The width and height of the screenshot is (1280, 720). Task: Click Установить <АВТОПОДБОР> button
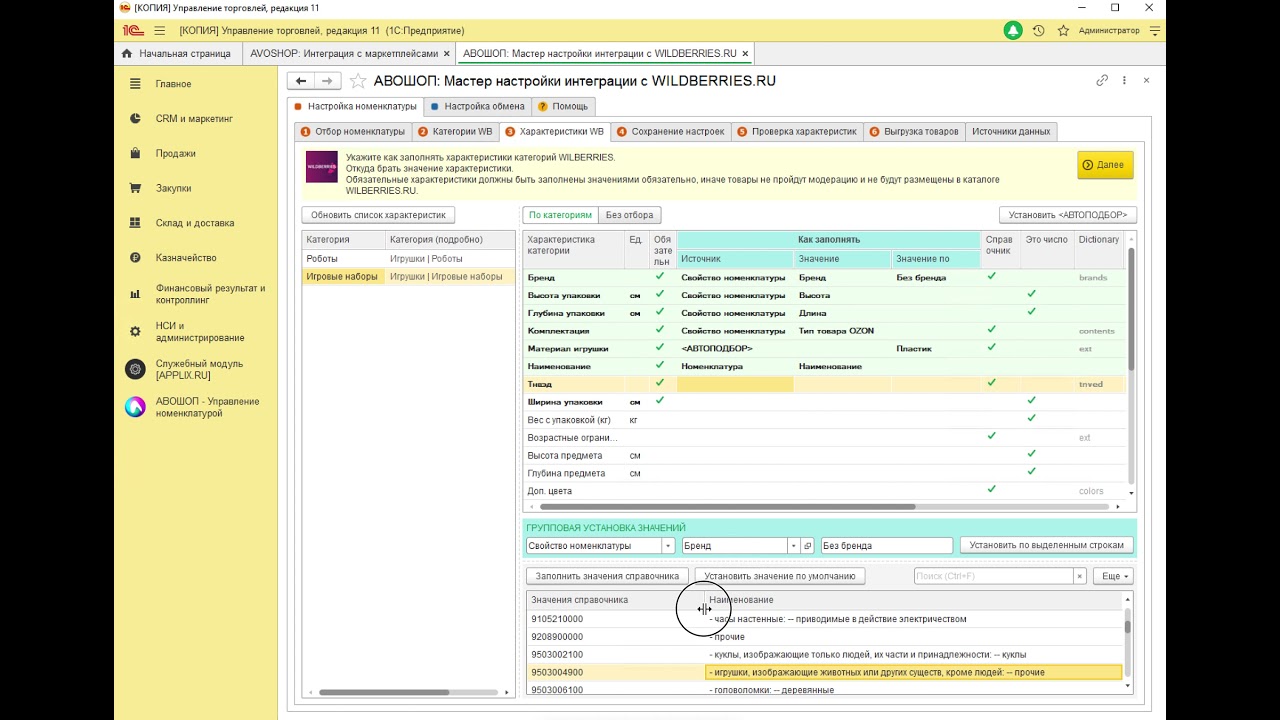click(1068, 215)
